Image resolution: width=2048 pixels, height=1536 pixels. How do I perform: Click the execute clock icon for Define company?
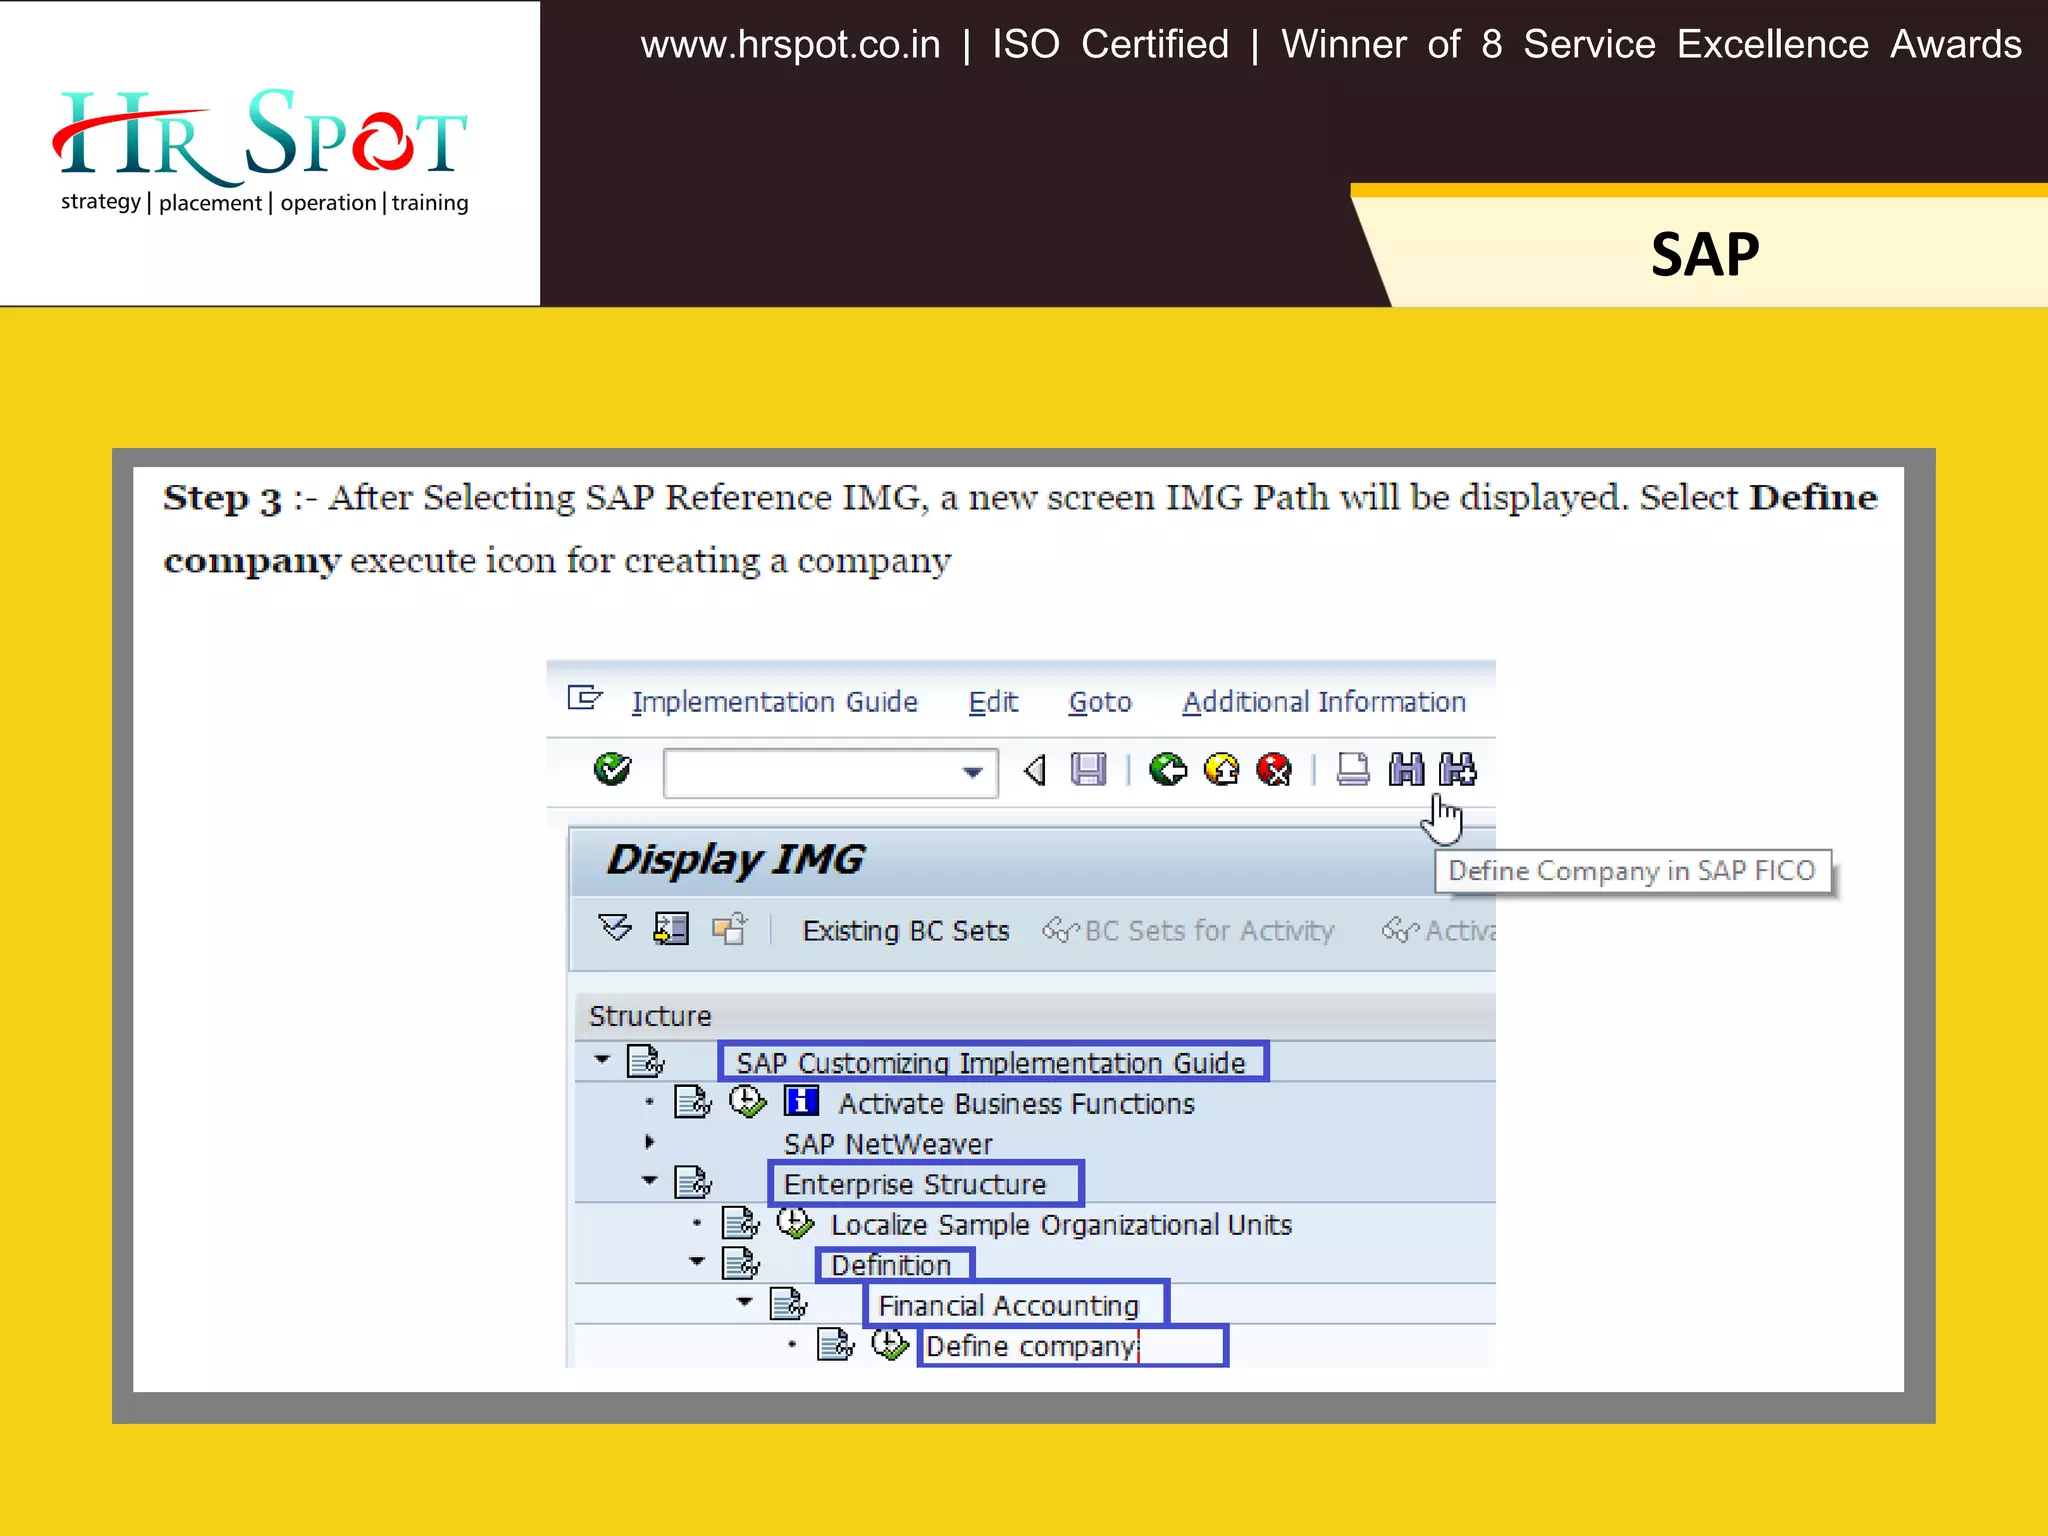click(890, 1344)
